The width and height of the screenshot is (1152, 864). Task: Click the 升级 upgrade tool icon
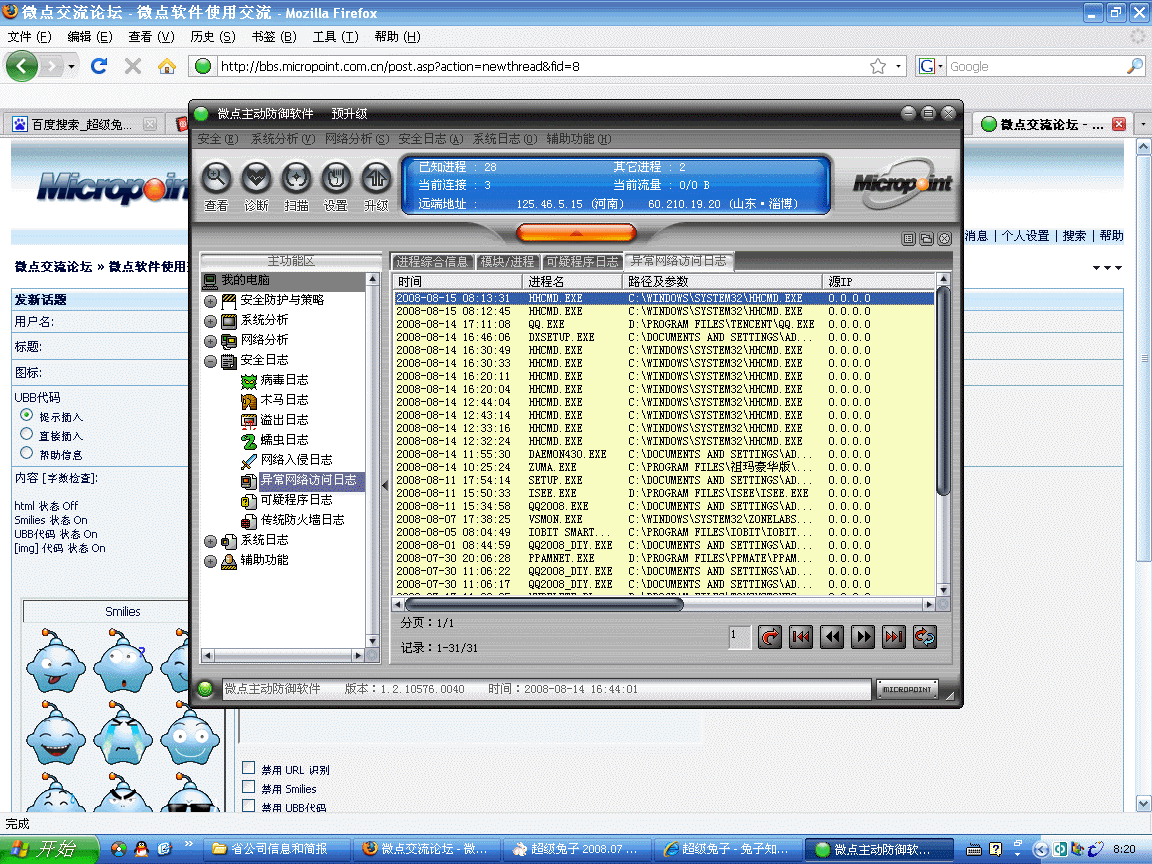click(x=376, y=179)
